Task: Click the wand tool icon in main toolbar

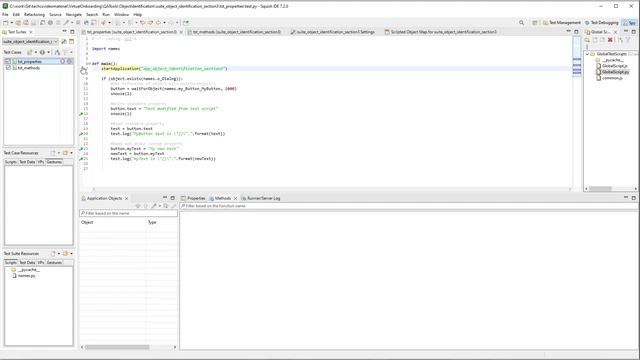Action: pos(66,23)
